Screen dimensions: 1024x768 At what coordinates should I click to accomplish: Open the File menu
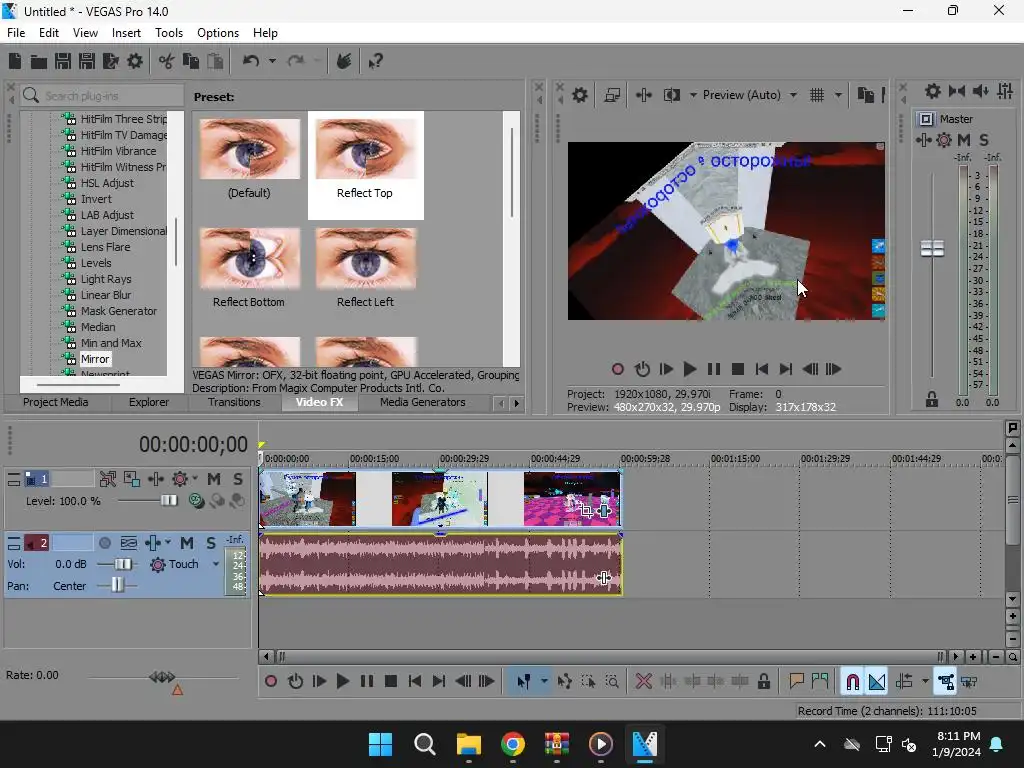(x=16, y=33)
